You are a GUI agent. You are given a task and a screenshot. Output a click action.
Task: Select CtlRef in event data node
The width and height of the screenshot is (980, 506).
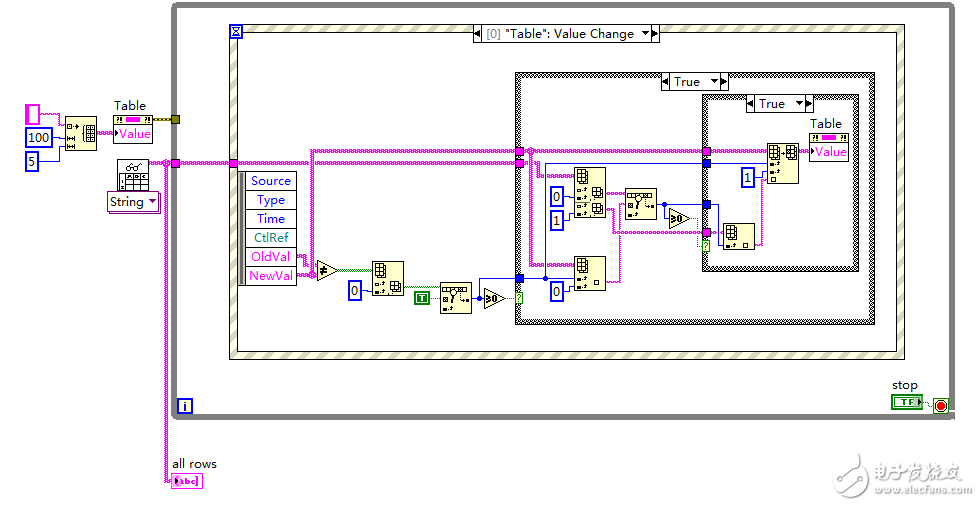(x=271, y=237)
